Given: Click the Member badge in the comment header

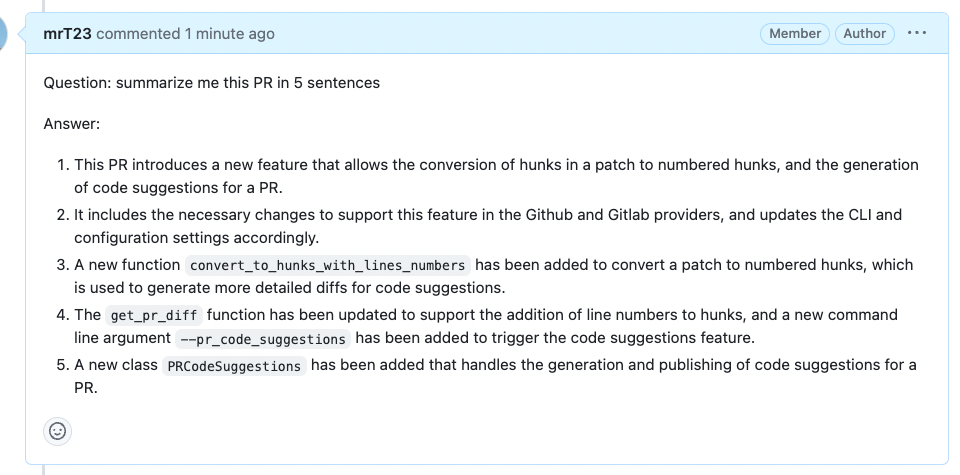Looking at the screenshot, I should click(x=795, y=34).
